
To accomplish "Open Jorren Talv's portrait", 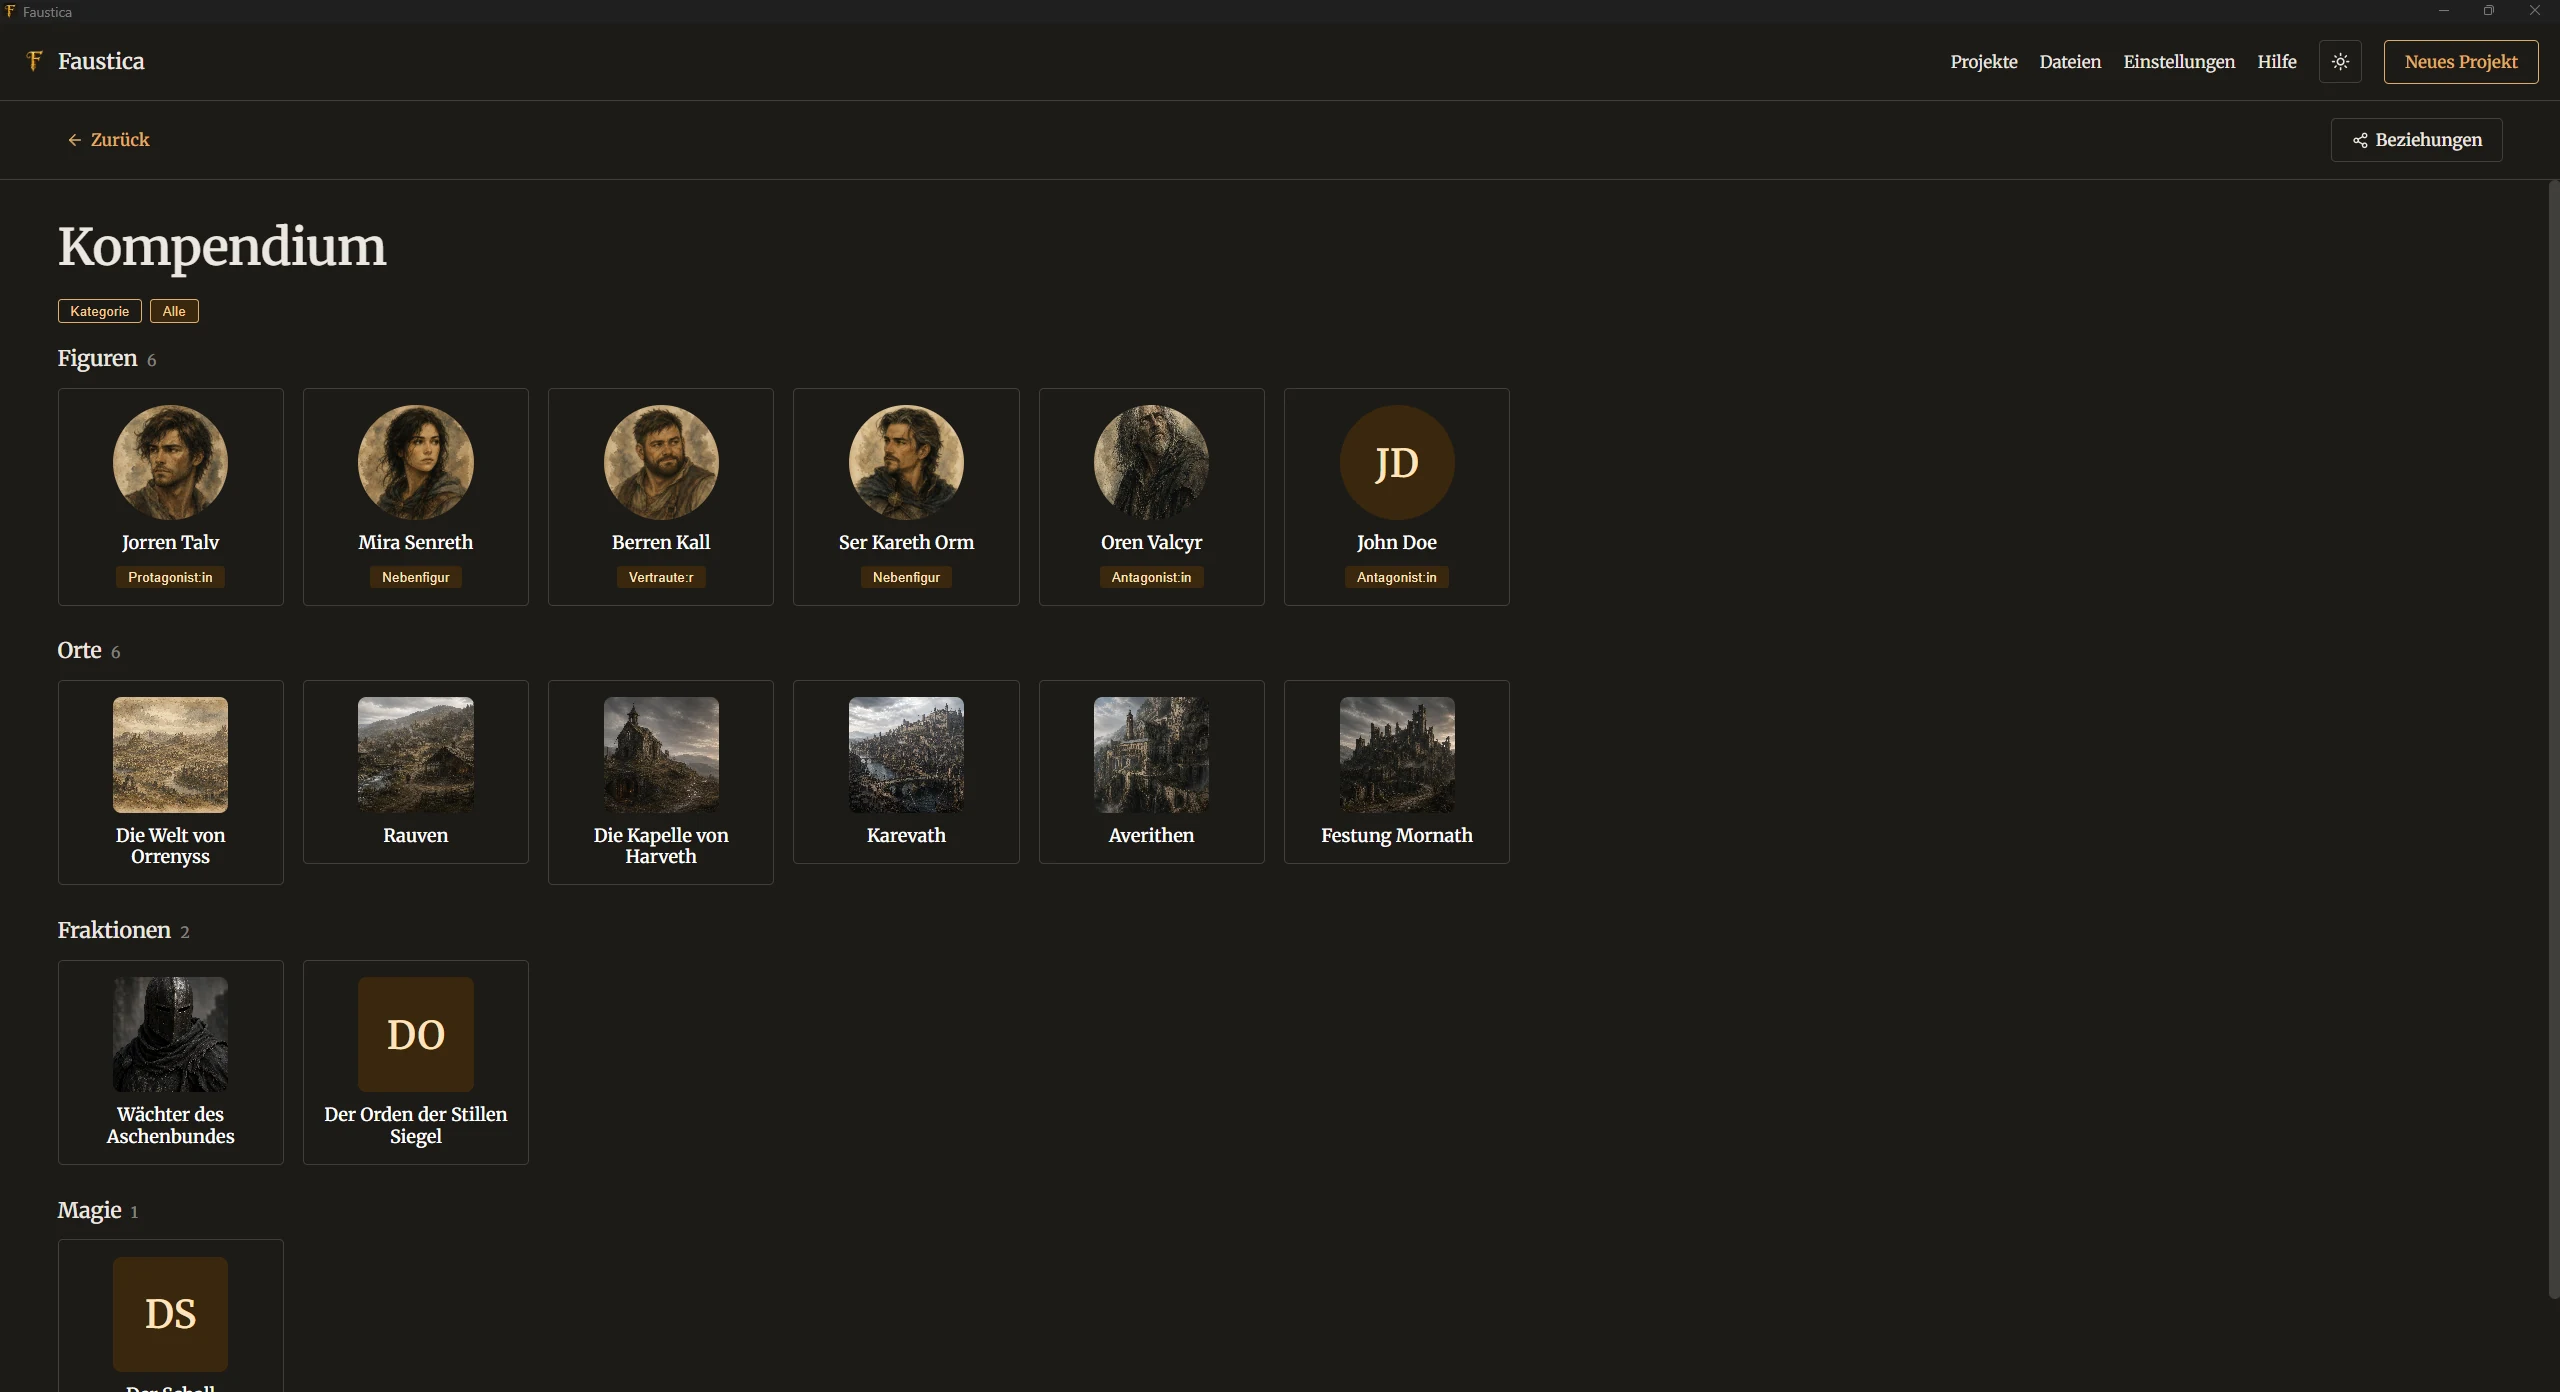I will pyautogui.click(x=170, y=462).
